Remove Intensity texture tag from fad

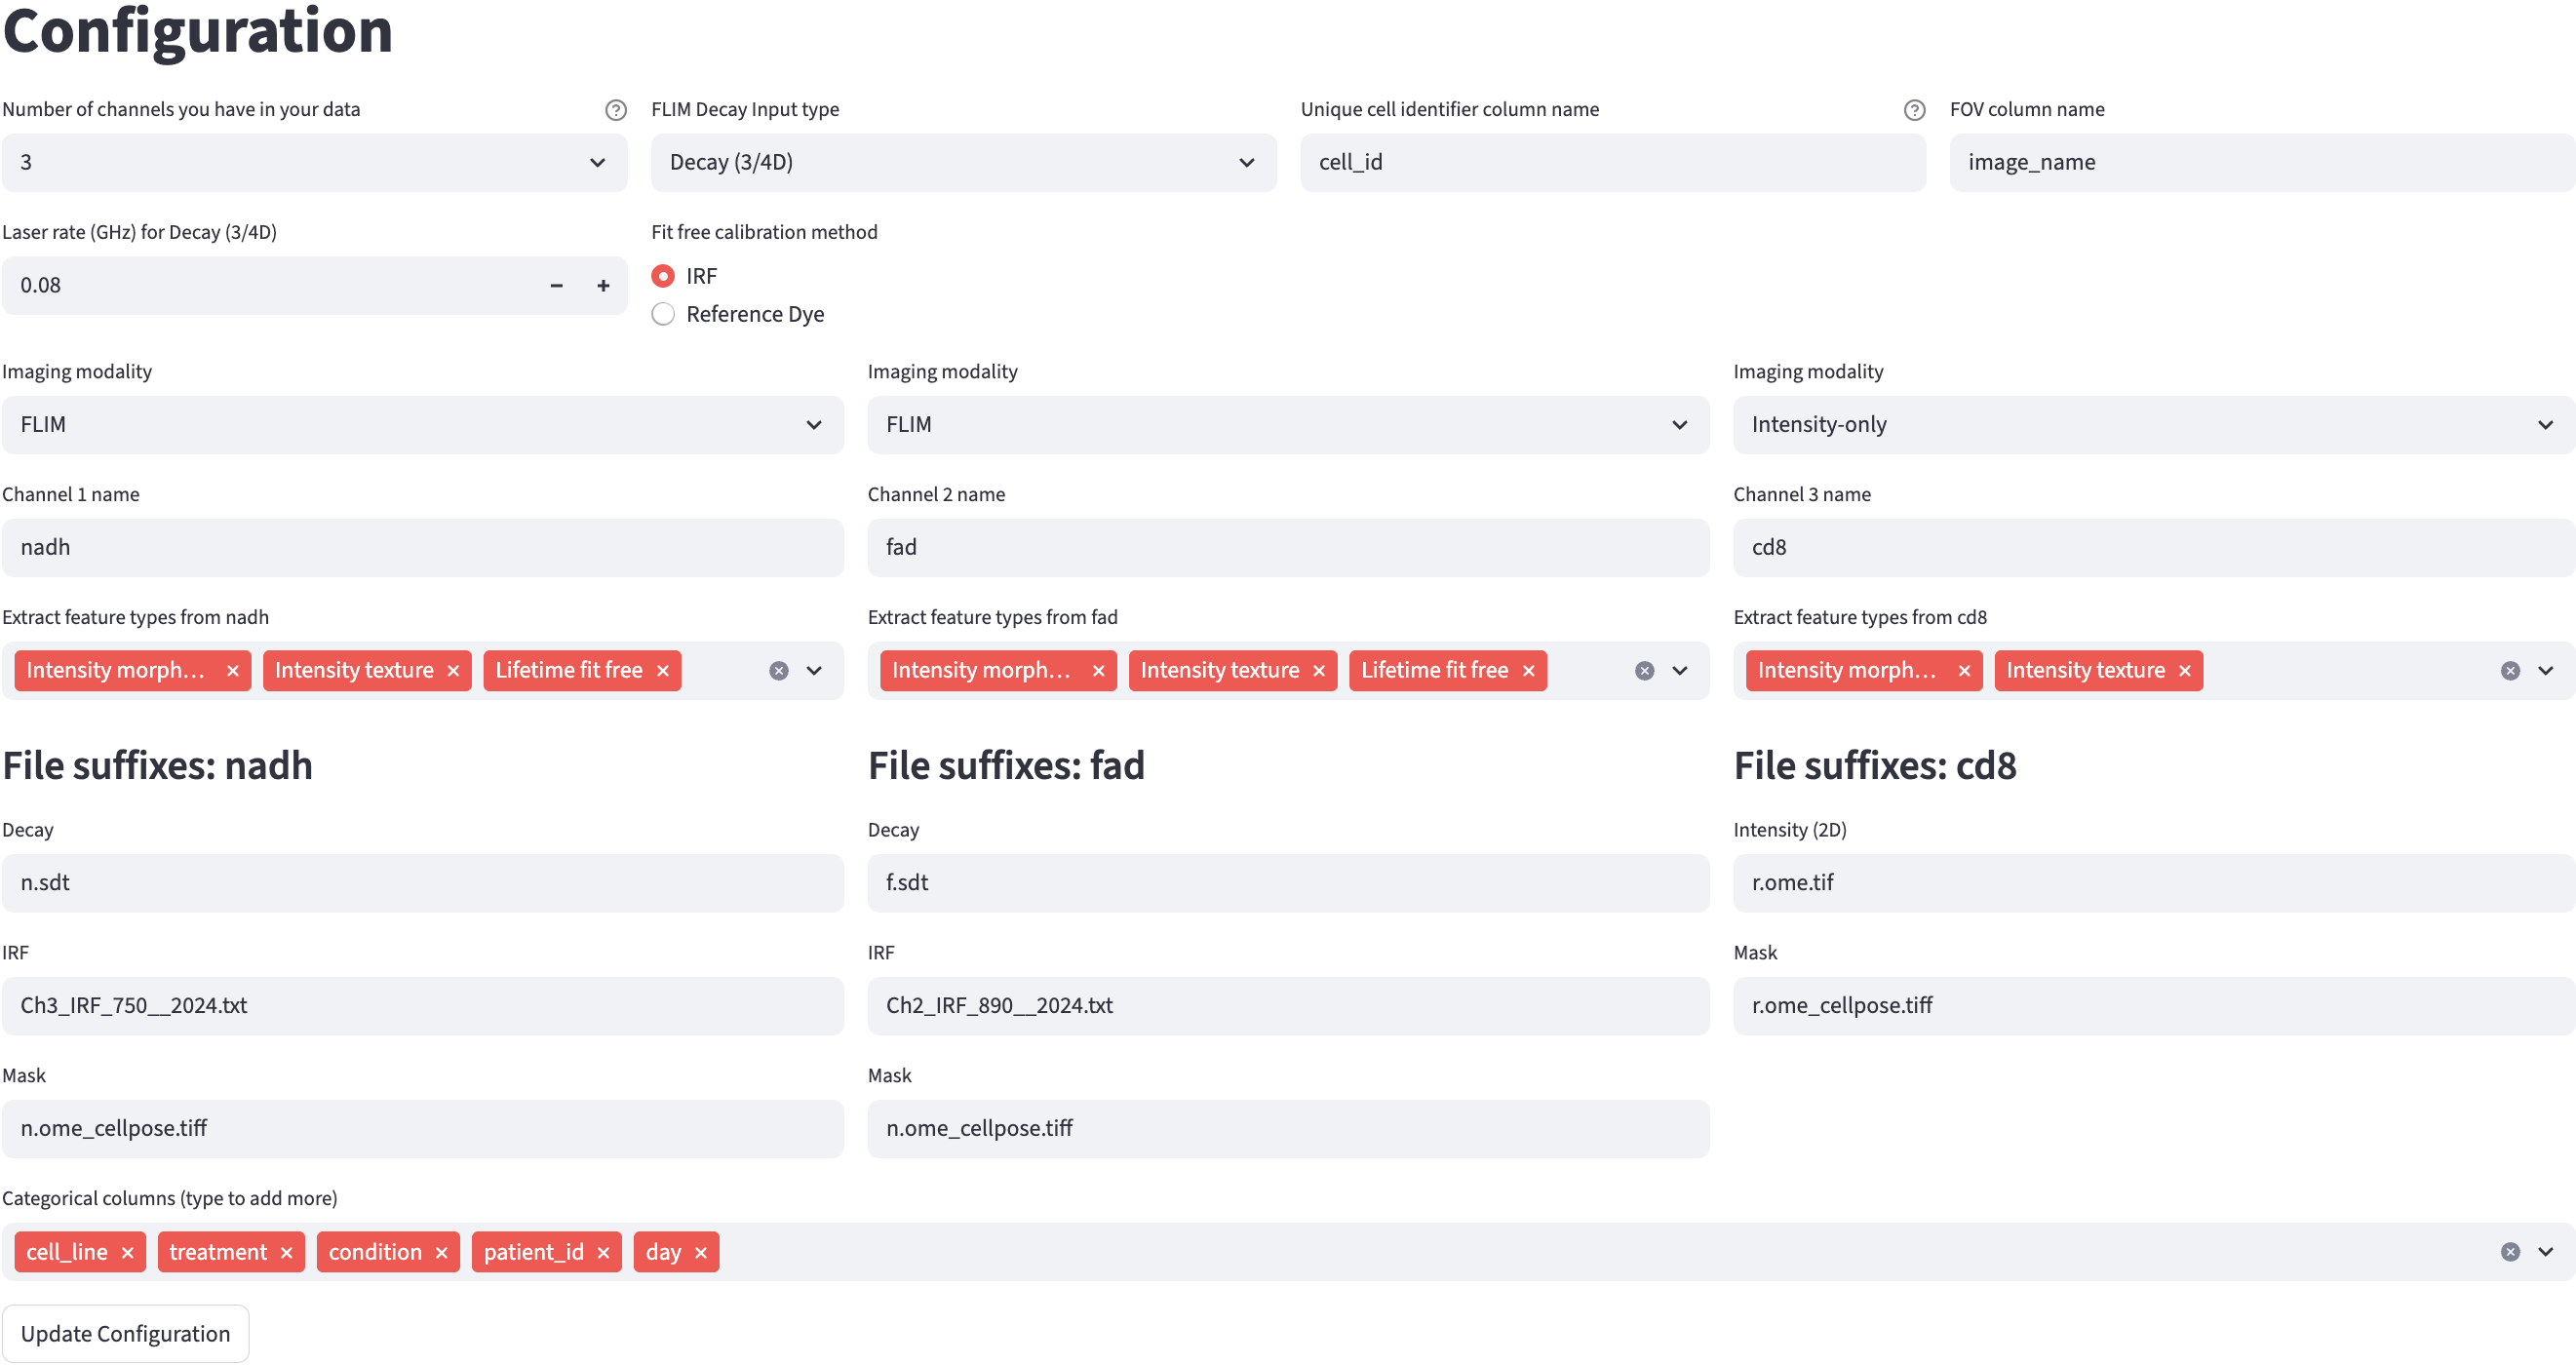(1318, 671)
